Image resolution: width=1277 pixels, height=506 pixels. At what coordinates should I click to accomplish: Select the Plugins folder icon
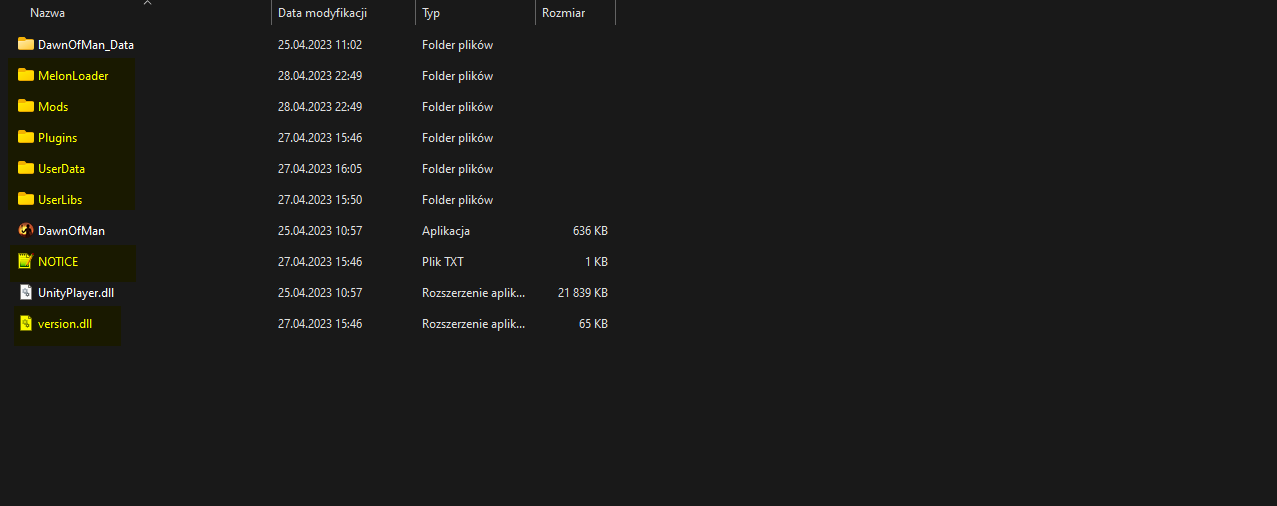(x=26, y=137)
